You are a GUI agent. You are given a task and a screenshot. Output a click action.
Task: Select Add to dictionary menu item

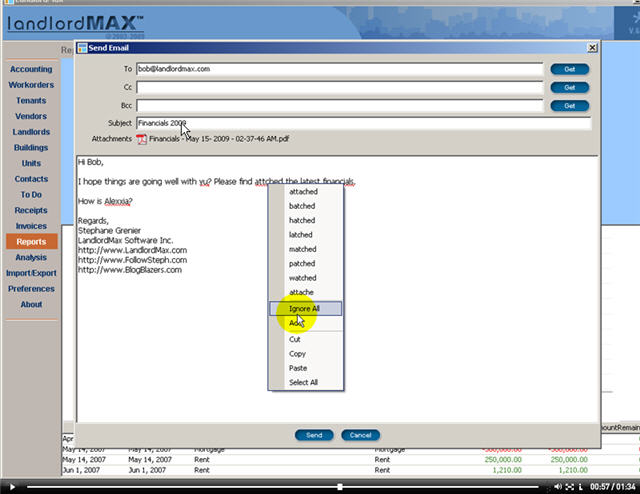[x=306, y=323]
